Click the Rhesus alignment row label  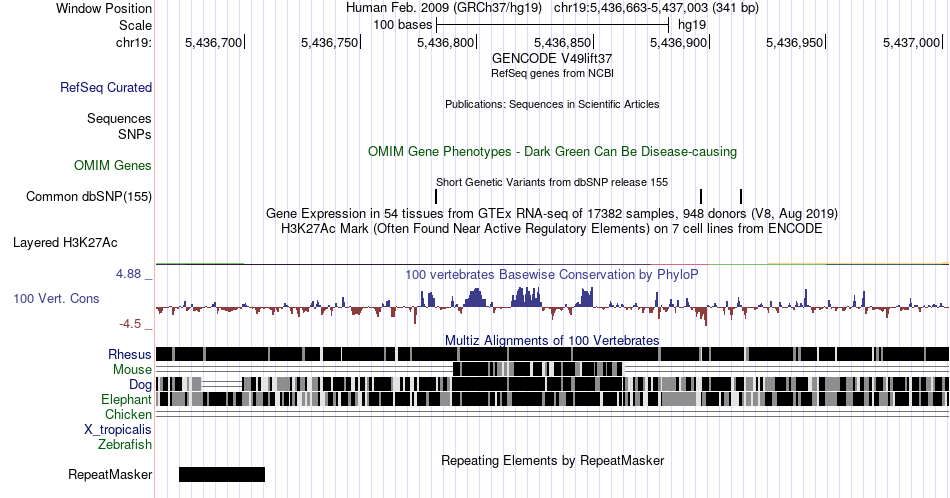click(130, 354)
